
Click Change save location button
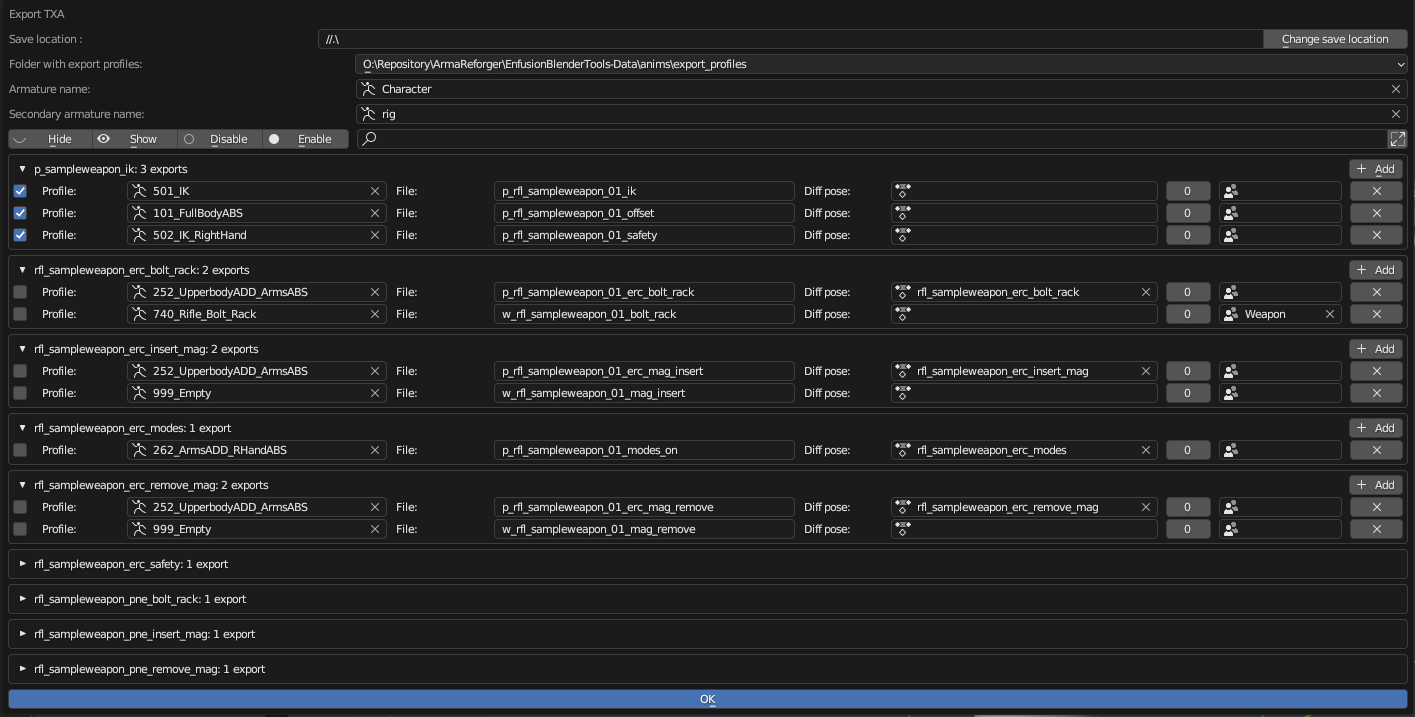pos(1334,39)
